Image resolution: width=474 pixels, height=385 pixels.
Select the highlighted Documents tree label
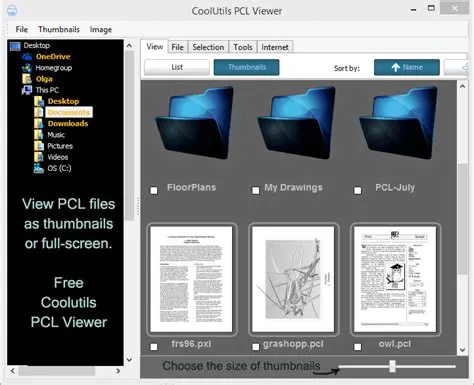click(69, 112)
